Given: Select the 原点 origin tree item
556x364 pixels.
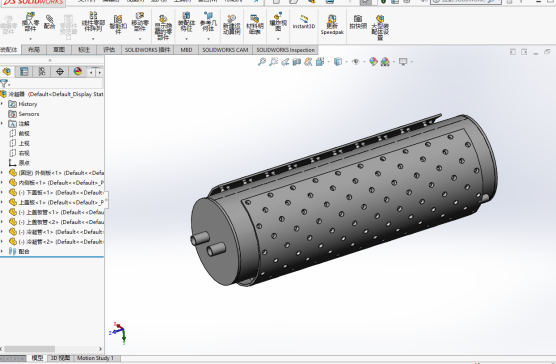Looking at the screenshot, I should pos(20,163).
